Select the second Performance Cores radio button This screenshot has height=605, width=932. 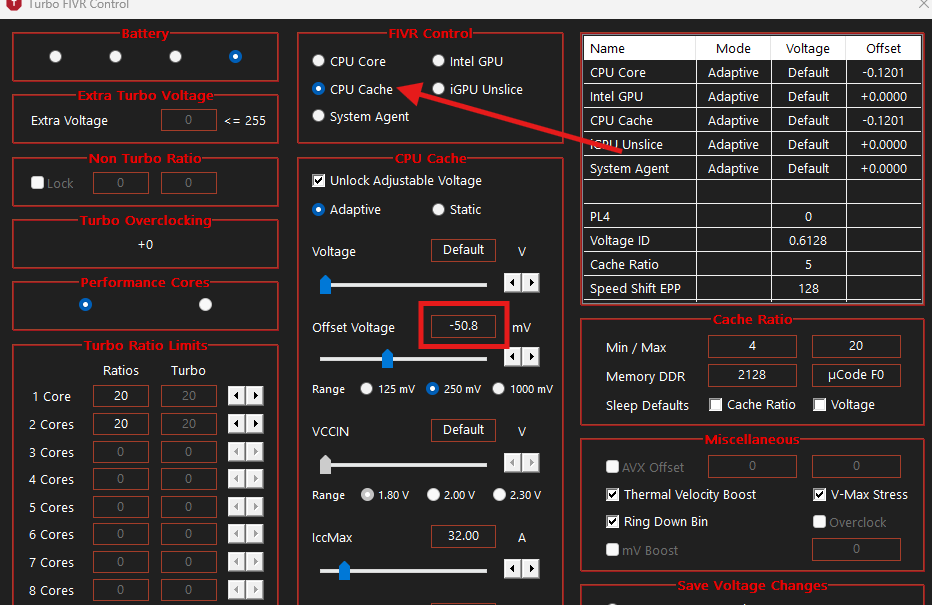[206, 305]
